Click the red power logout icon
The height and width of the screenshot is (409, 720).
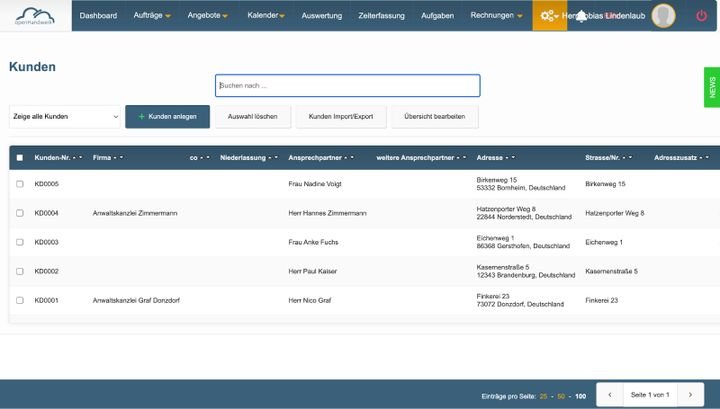pos(701,16)
